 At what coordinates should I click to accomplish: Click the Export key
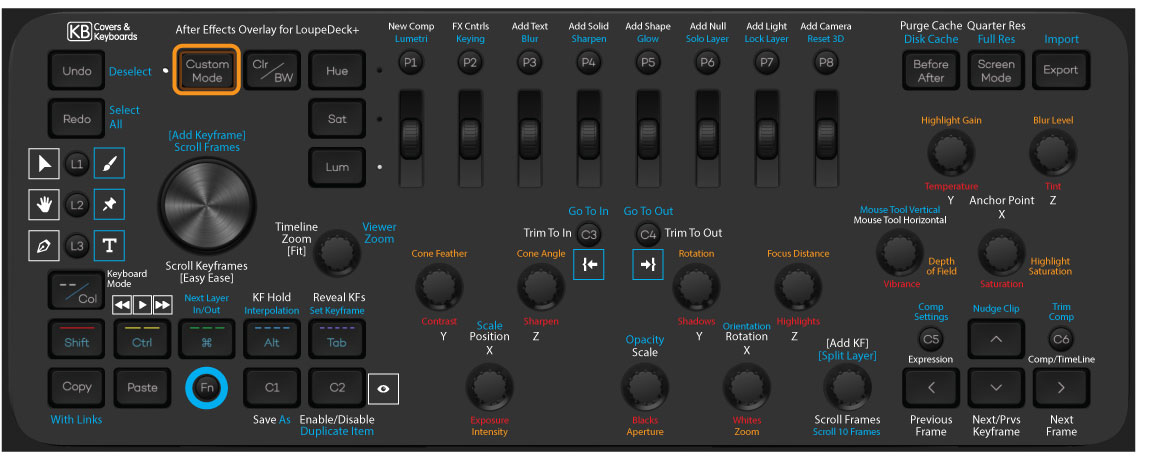[1061, 71]
